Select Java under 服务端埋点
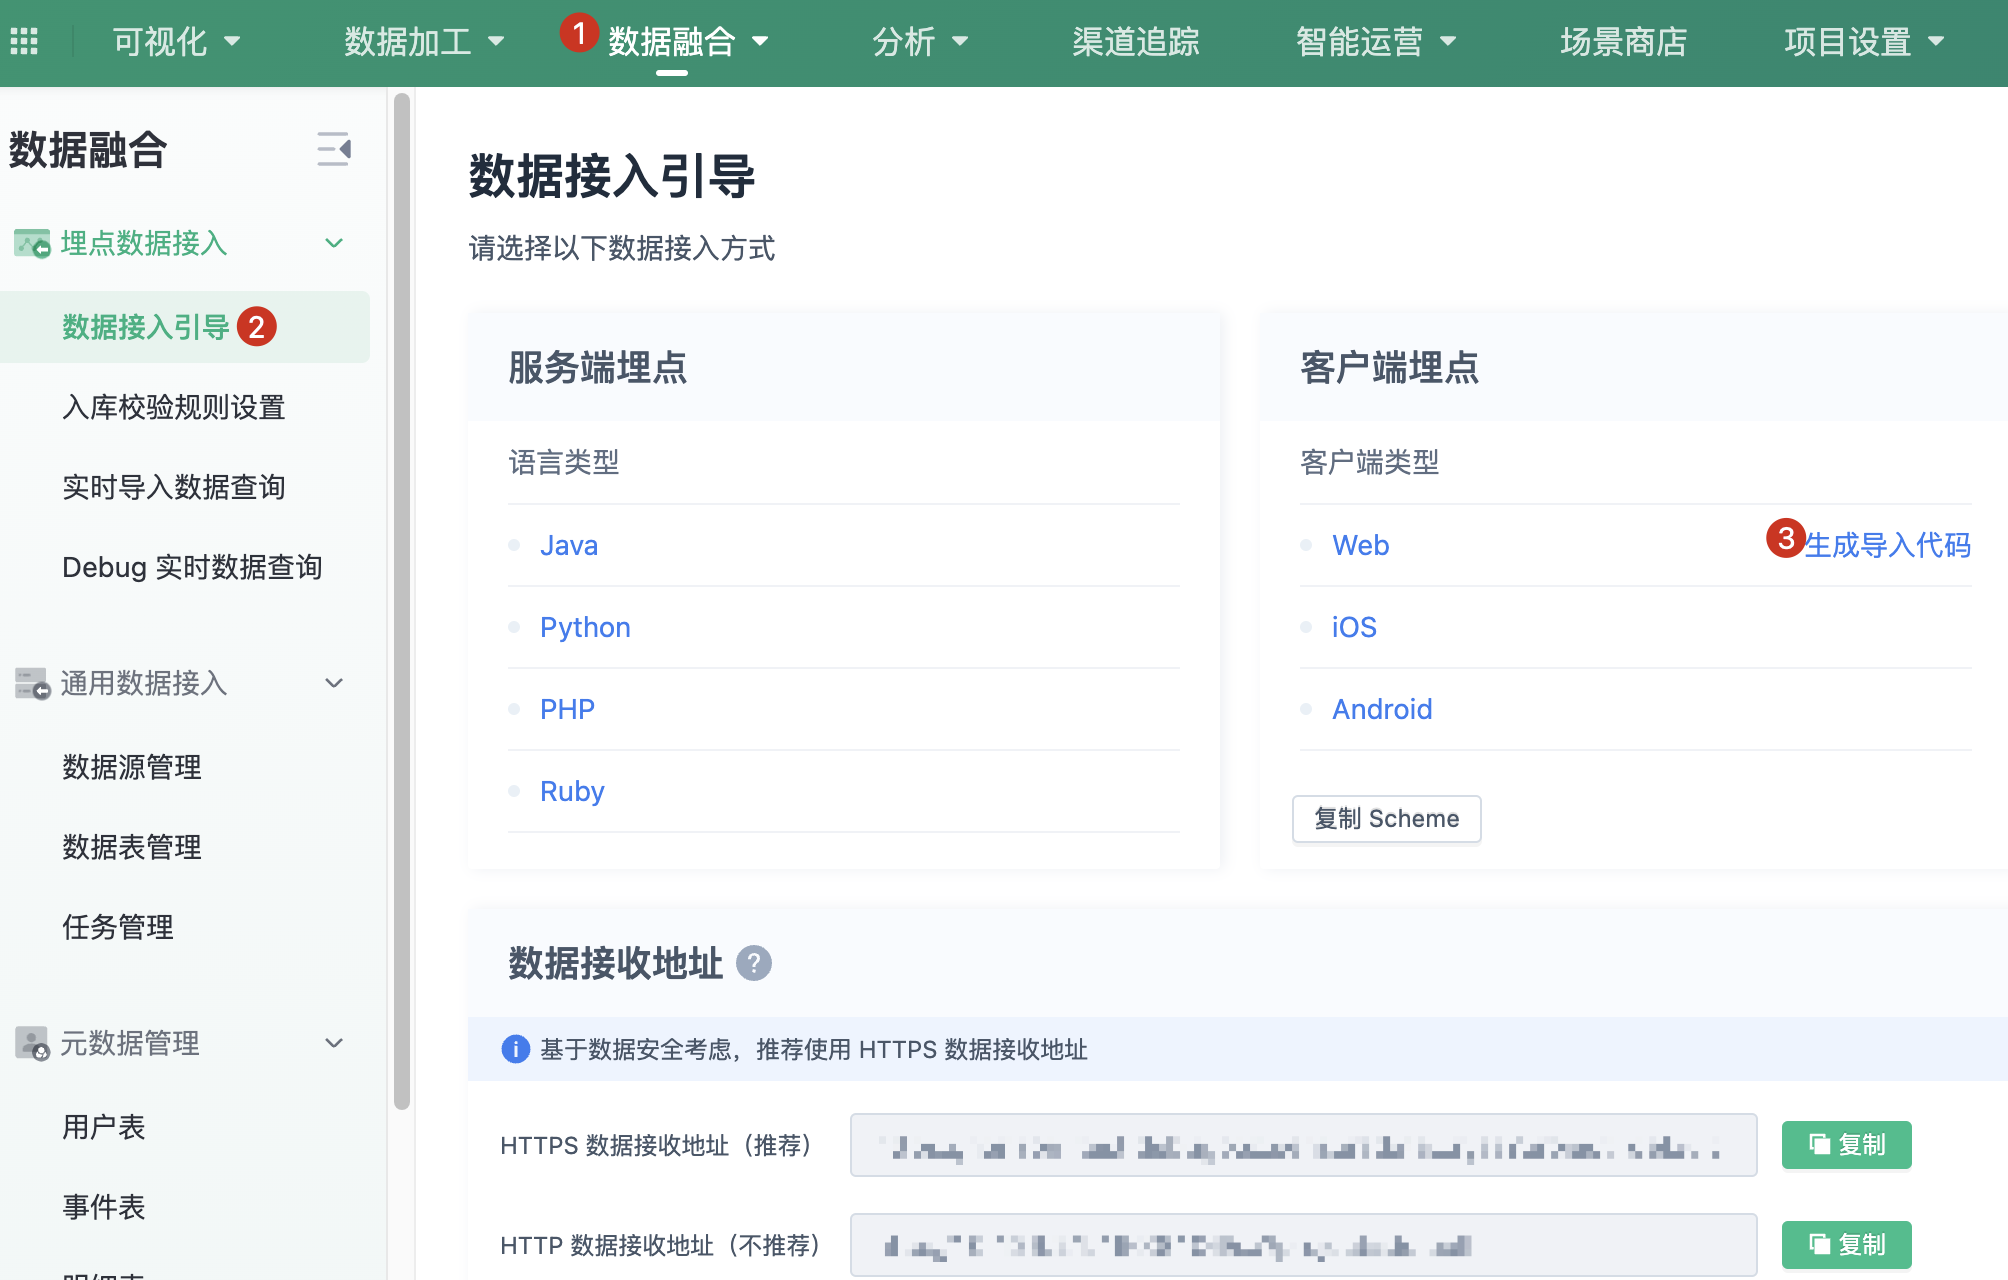This screenshot has height=1280, width=2008. tap(568, 545)
